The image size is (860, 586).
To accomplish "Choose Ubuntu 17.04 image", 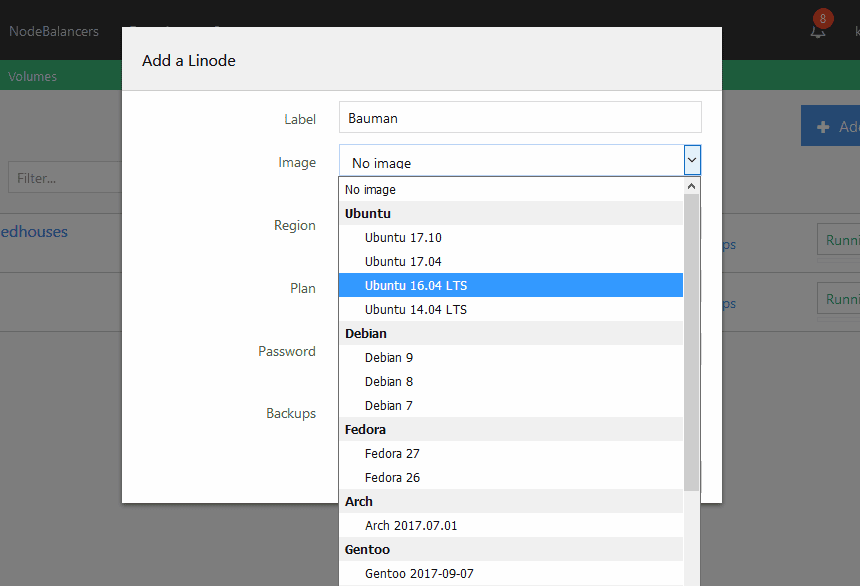I will [511, 262].
